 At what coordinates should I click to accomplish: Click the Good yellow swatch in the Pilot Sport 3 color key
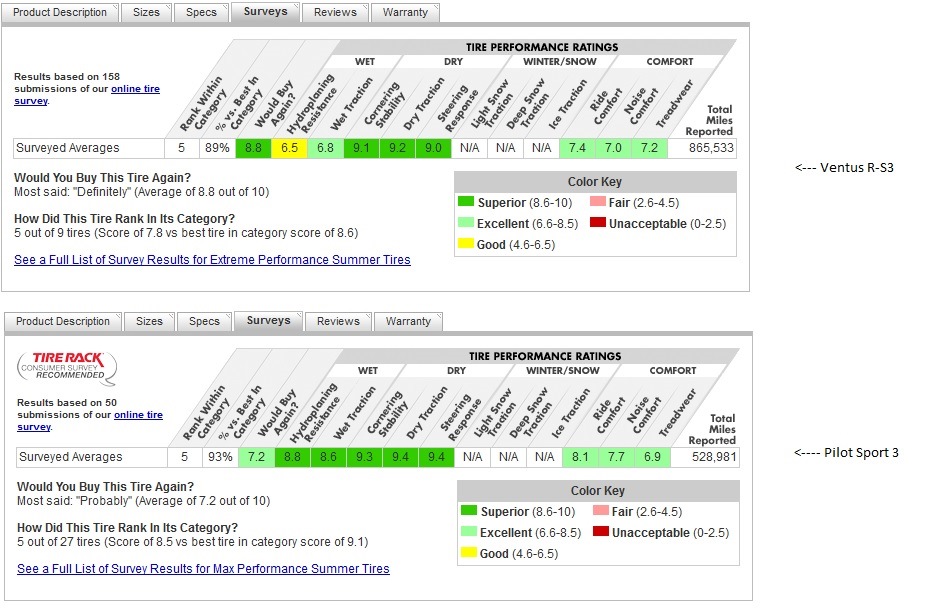(x=469, y=552)
